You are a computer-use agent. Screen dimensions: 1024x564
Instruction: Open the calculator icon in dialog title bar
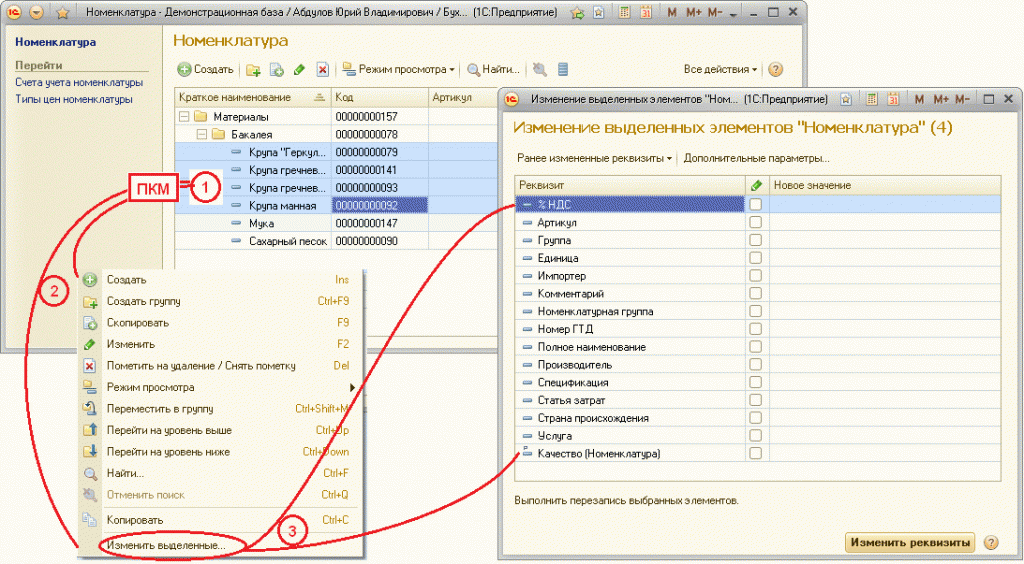[871, 99]
